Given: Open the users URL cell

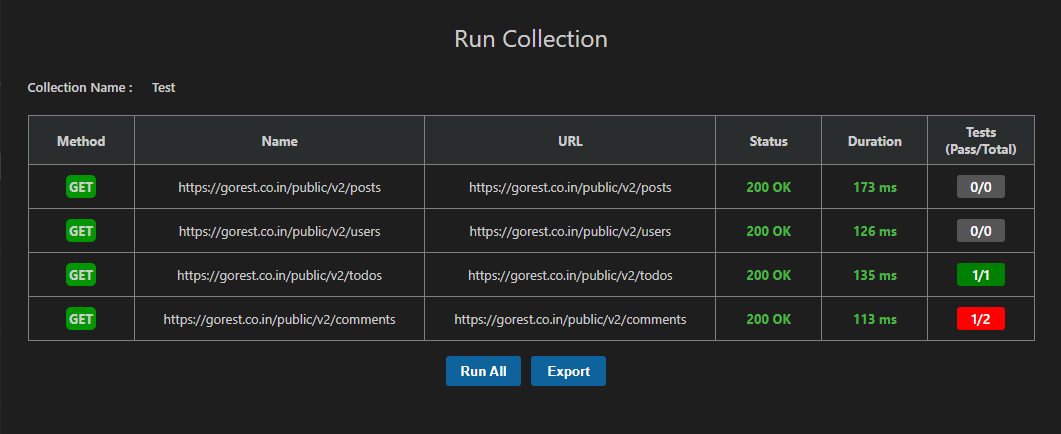Looking at the screenshot, I should click(570, 231).
